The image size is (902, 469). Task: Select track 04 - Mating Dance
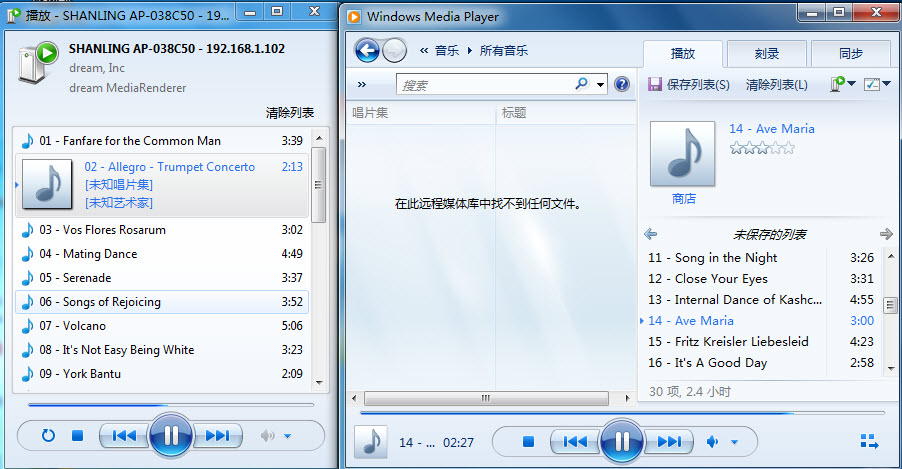(162, 254)
